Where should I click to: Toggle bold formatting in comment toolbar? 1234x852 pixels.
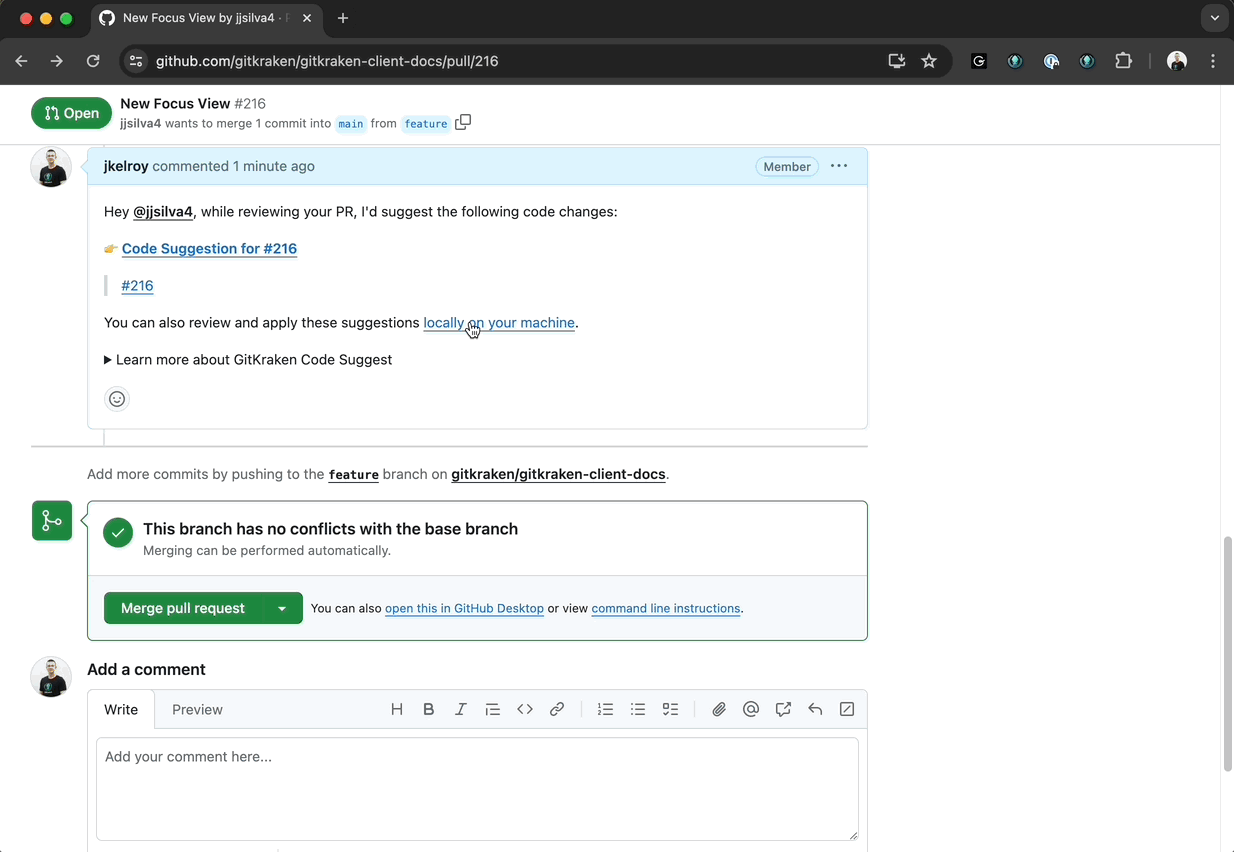pyautogui.click(x=429, y=709)
